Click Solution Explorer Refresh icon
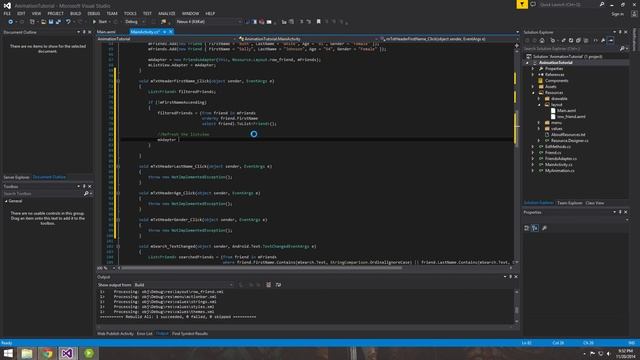 click(571, 40)
